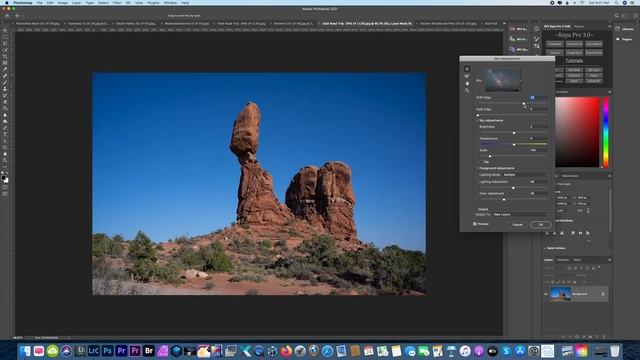Switch to the Channels tab
Viewport: 640px width, 360px height.
(563, 260)
